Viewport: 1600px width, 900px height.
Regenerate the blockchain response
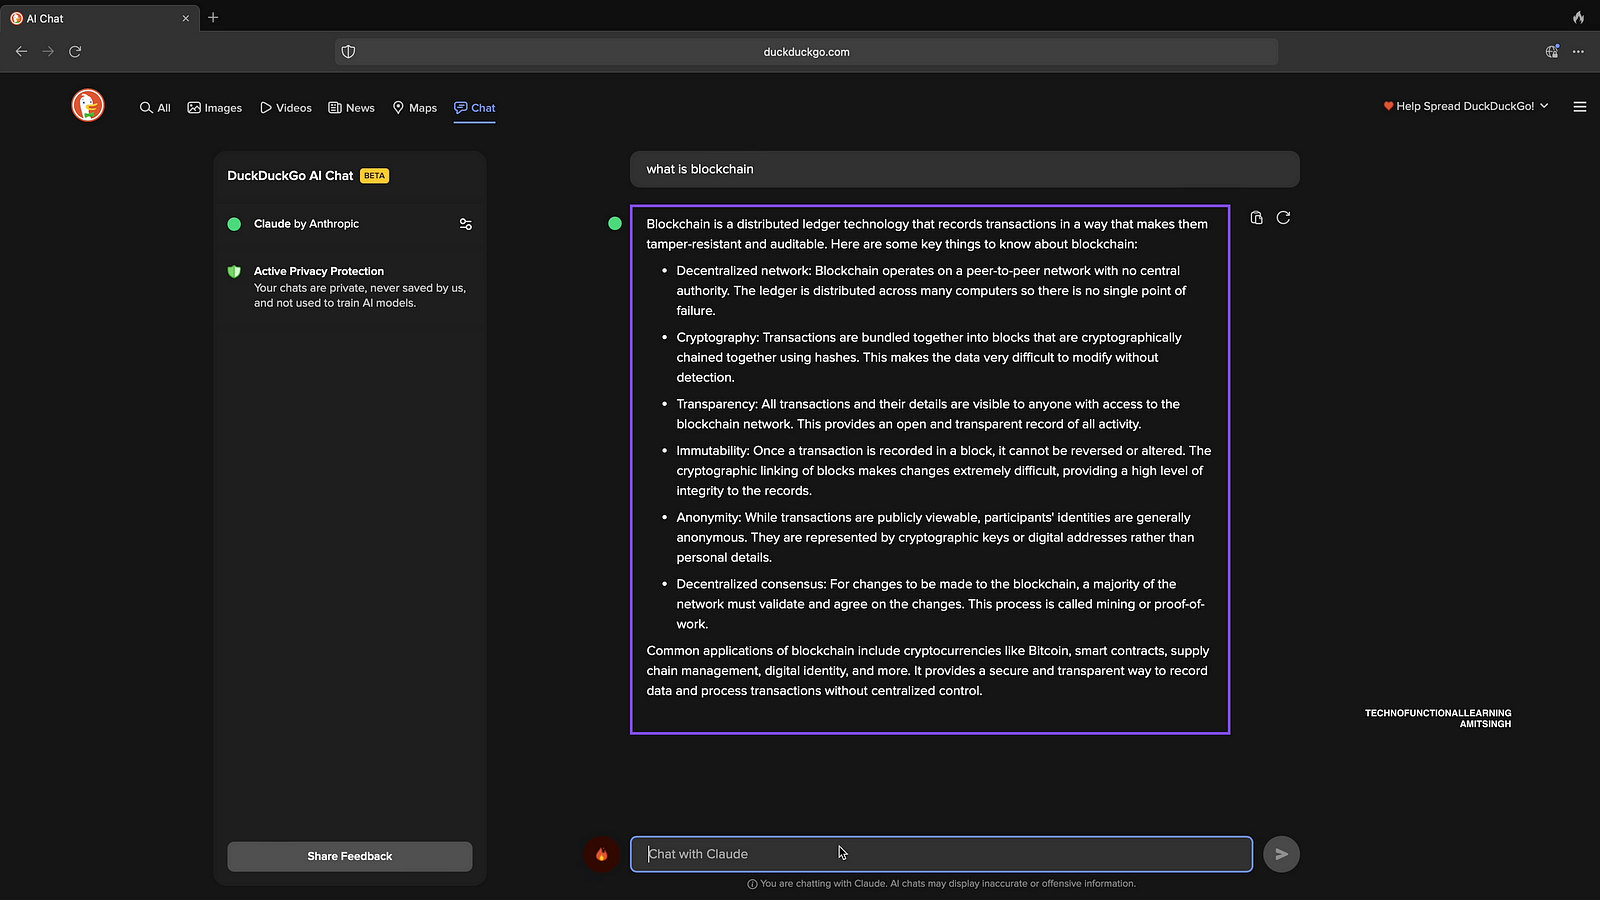tap(1283, 218)
